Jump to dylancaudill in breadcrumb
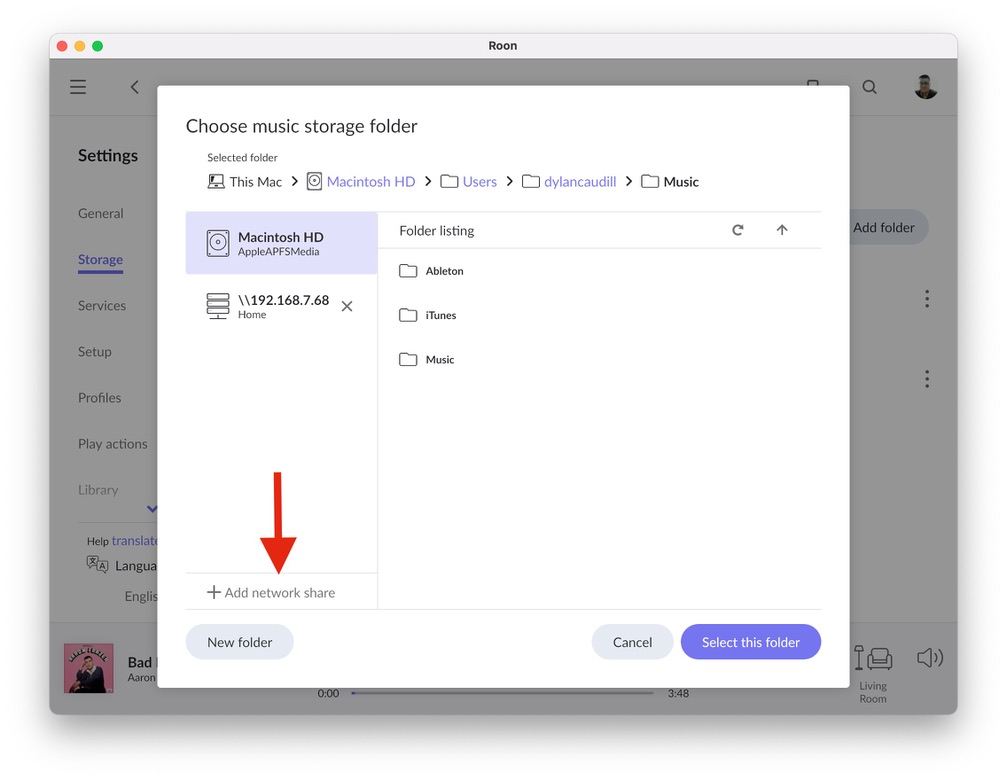The height and width of the screenshot is (780, 1007). click(x=569, y=182)
